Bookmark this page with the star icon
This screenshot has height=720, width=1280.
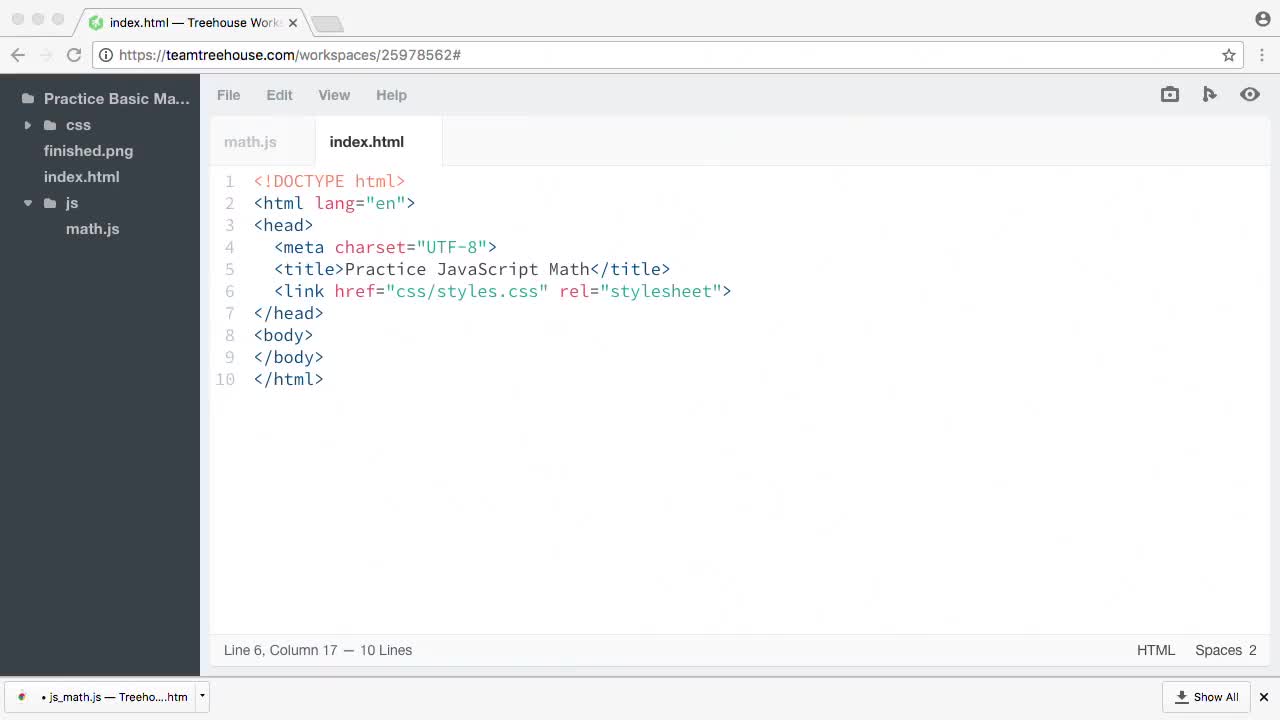coord(1229,55)
